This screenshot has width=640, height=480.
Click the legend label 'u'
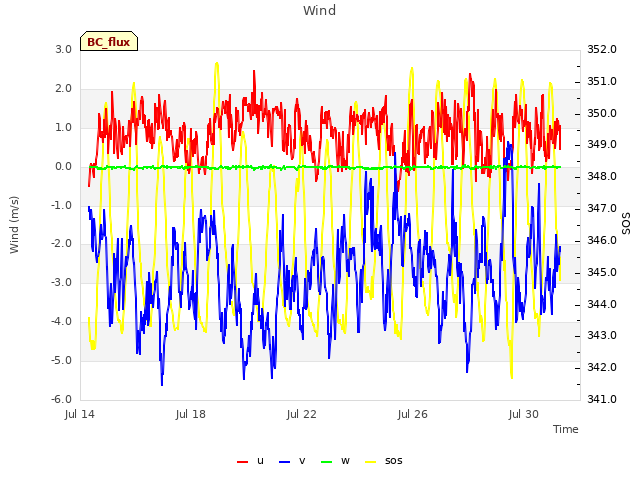(260, 461)
